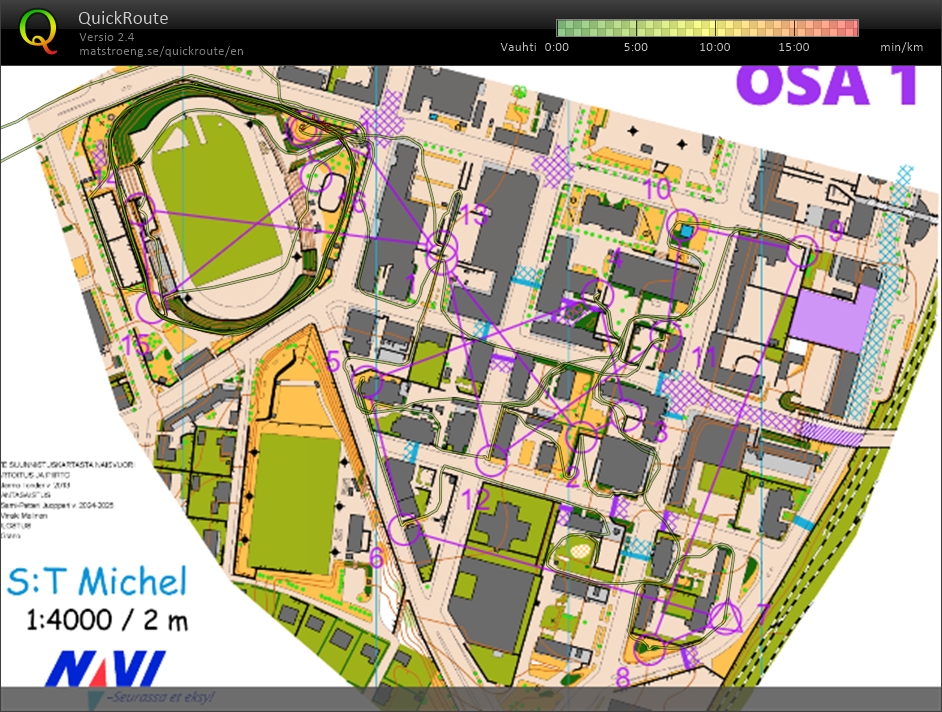Click the purple OSA 1 heading
This screenshot has width=942, height=712.
coord(827,86)
